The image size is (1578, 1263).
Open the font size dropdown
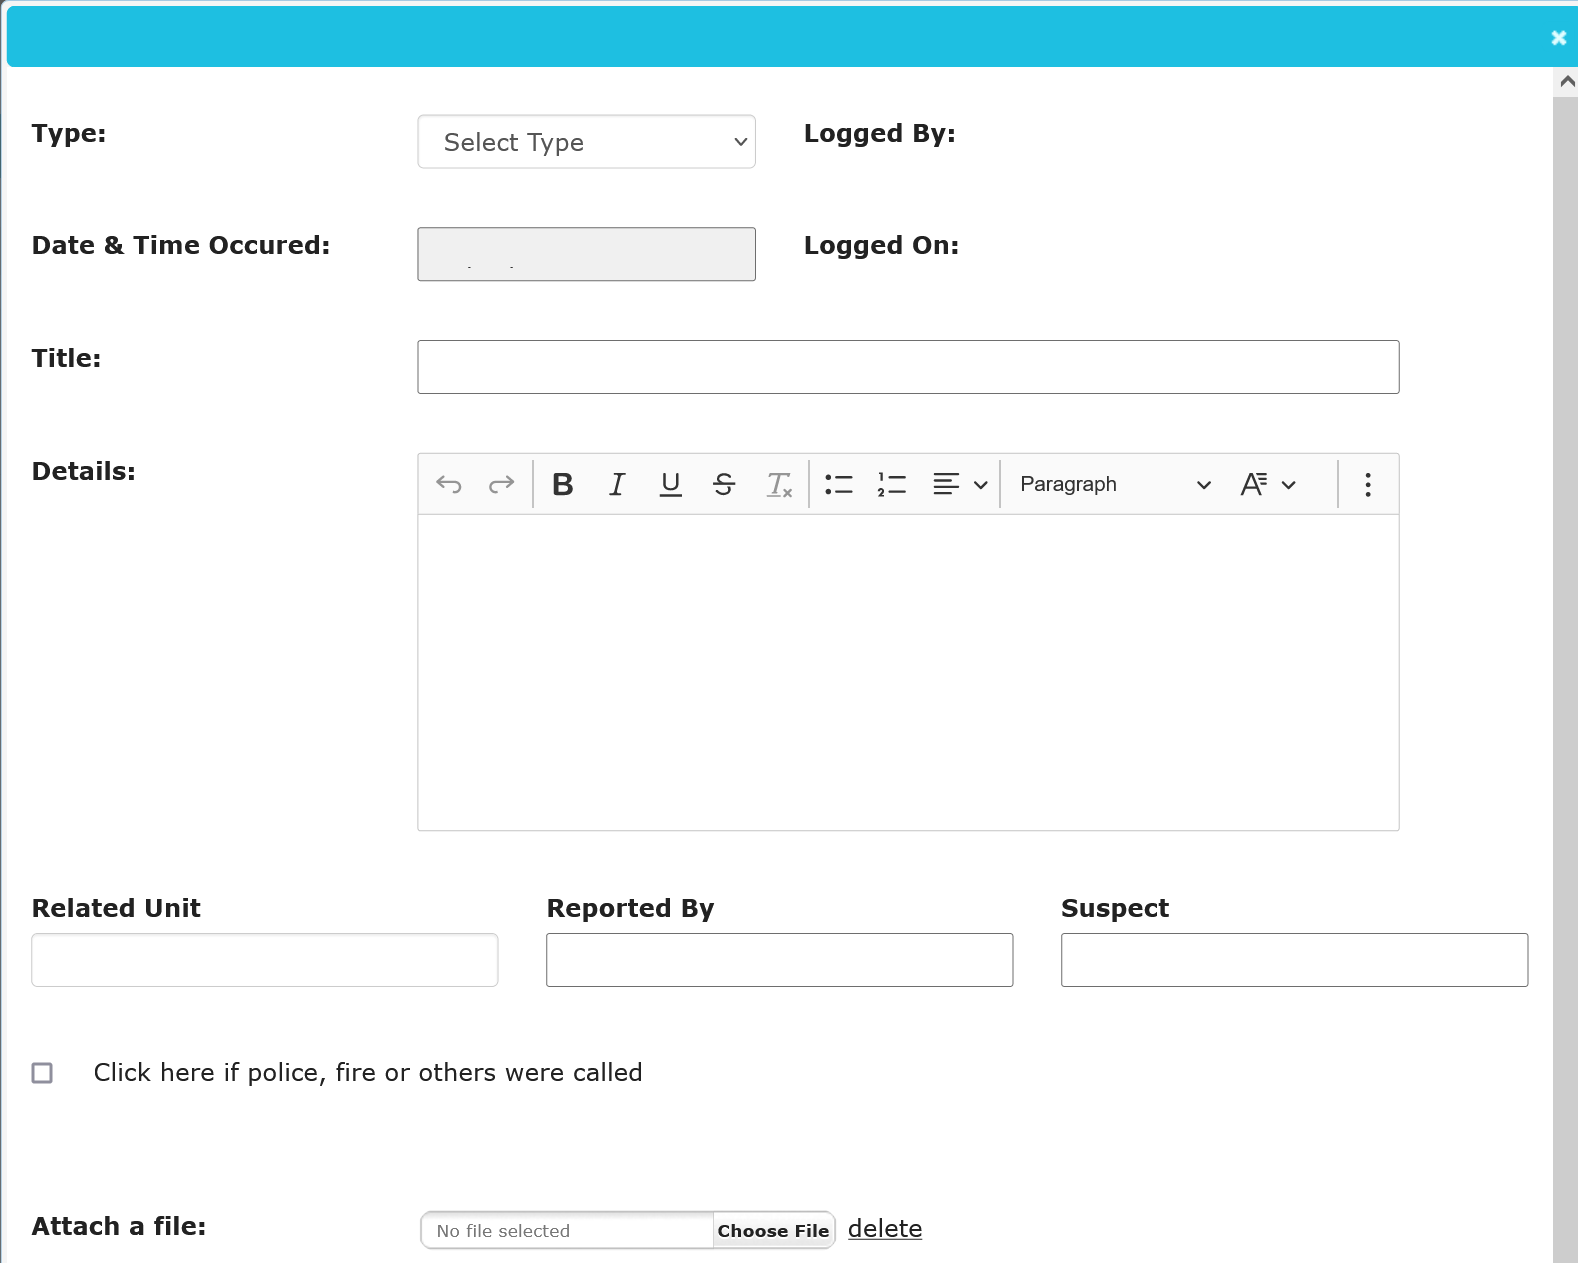(x=1267, y=485)
